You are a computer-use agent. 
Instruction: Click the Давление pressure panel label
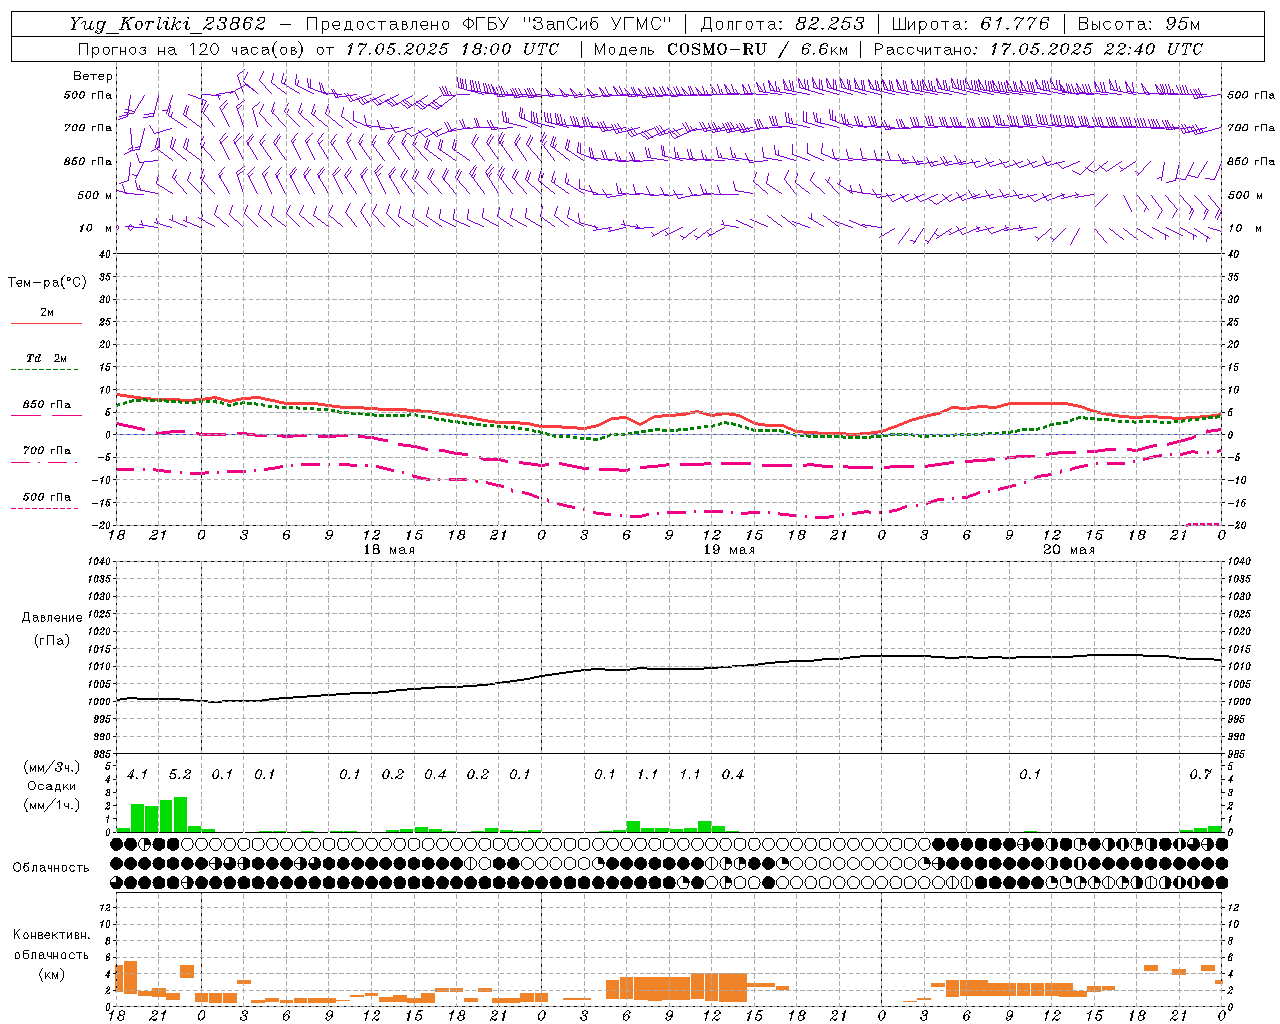pyautogui.click(x=52, y=618)
